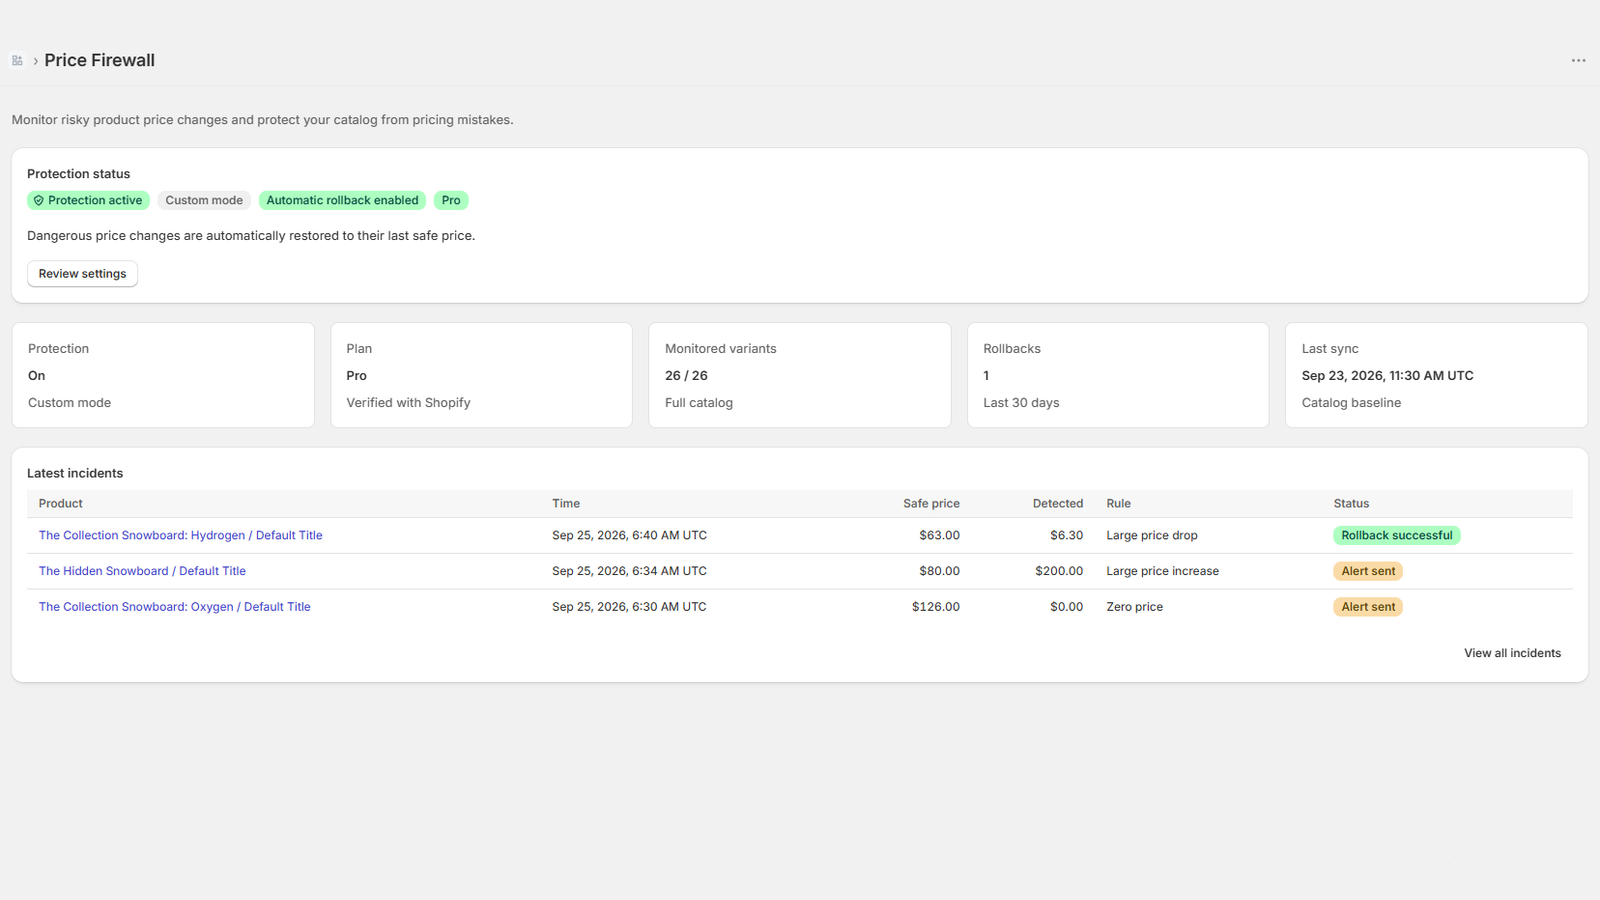This screenshot has width=1600, height=900.
Task: Click the Sep 25, 2026, 6:40 AM UTC time
Action: 629,536
